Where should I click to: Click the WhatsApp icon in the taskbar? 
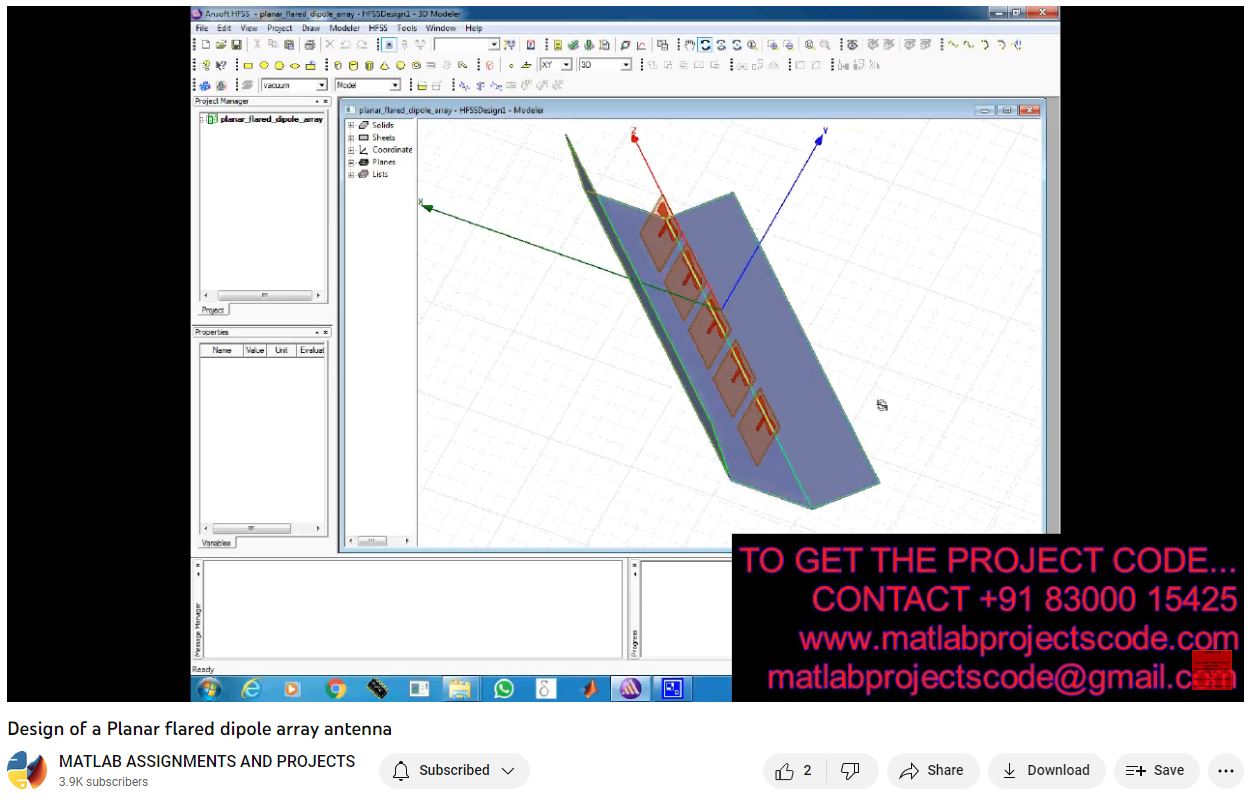pyautogui.click(x=504, y=688)
